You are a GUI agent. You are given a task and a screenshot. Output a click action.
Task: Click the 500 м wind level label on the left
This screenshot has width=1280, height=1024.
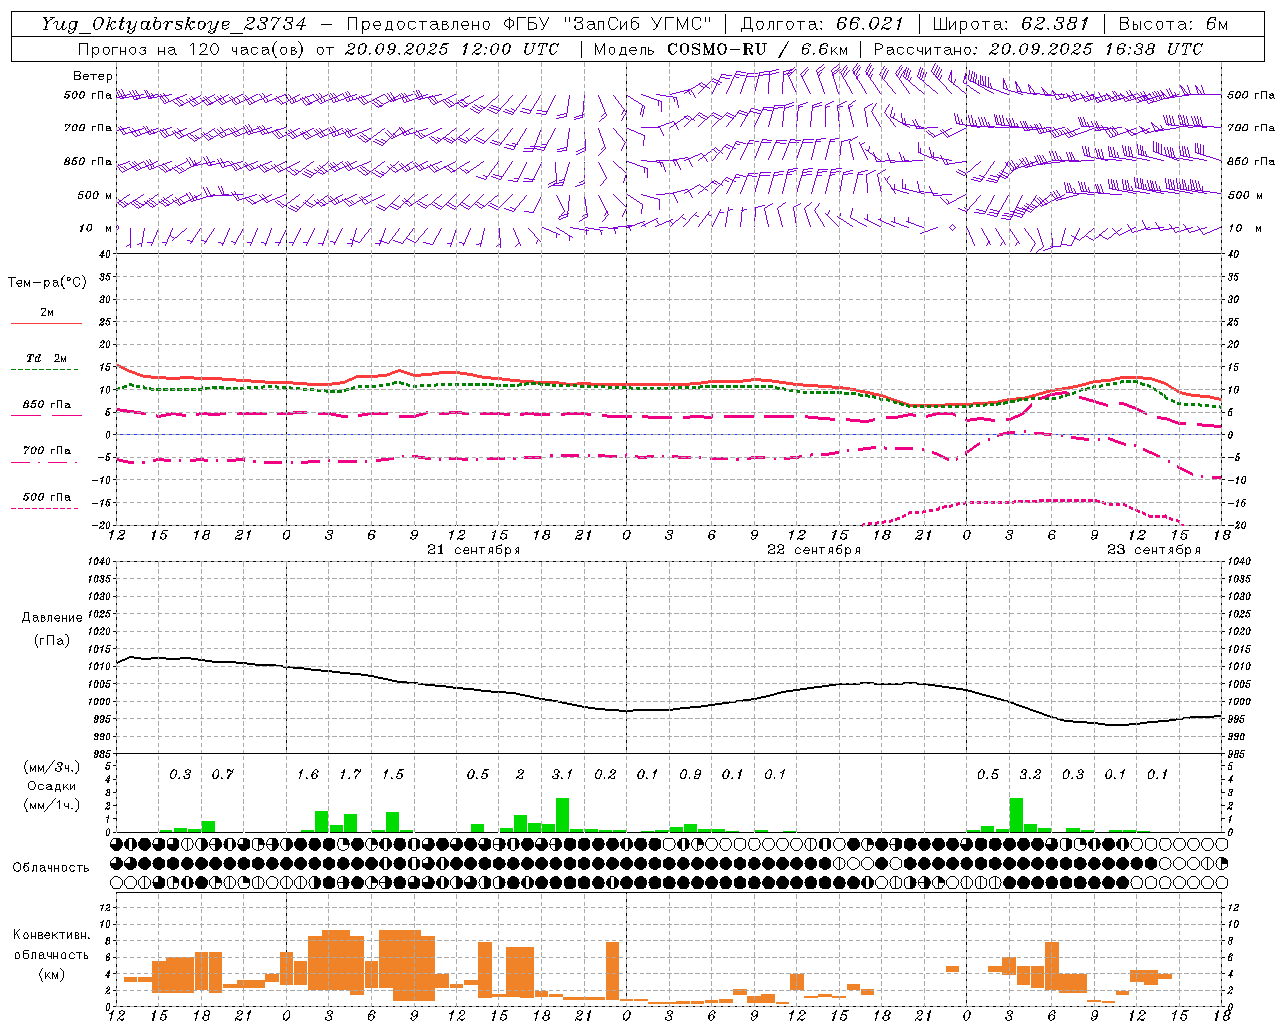point(96,195)
